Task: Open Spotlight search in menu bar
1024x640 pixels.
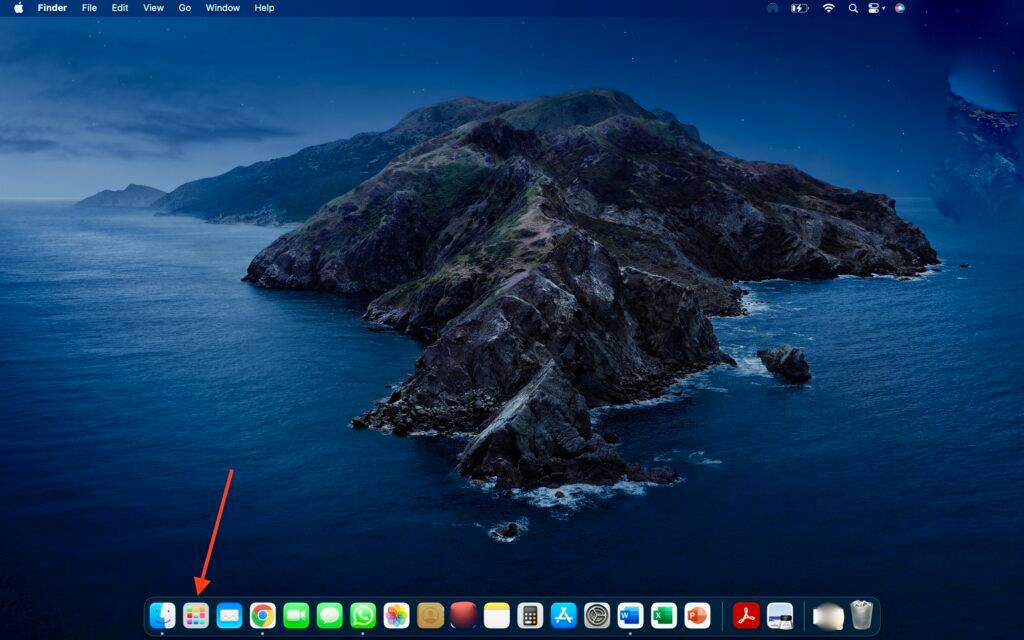Action: 853,8
